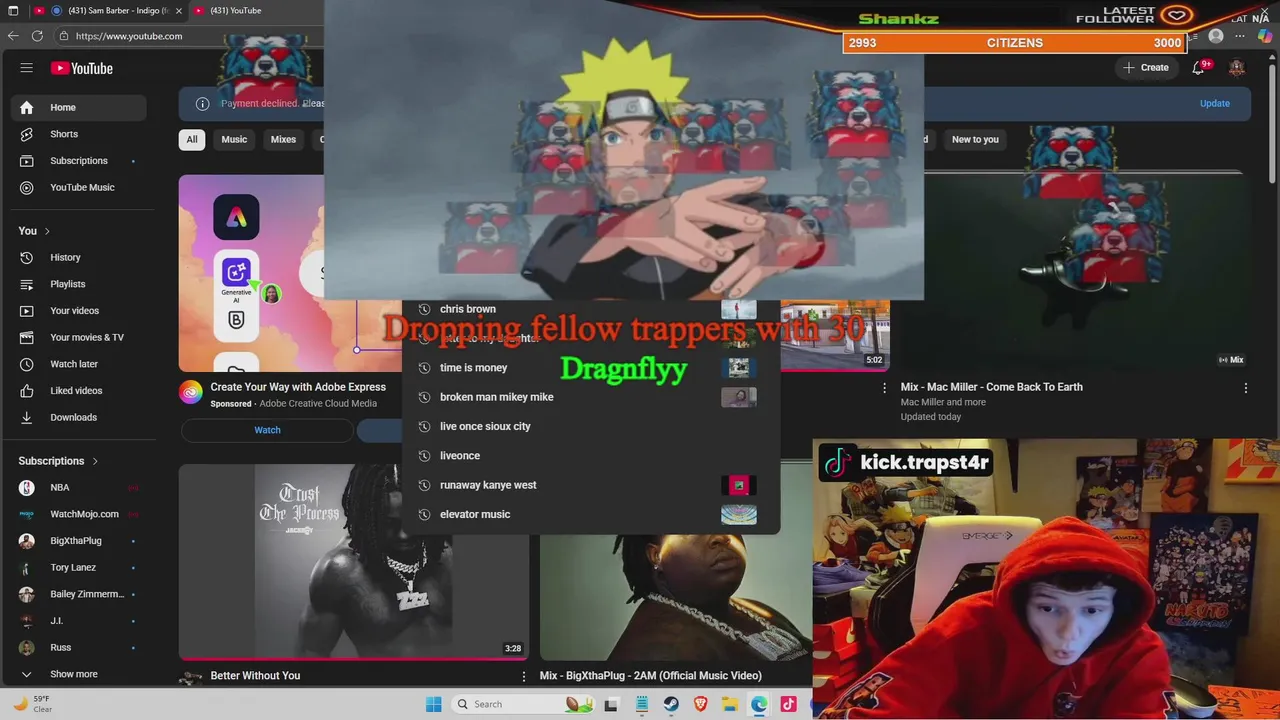The width and height of the screenshot is (1280, 720).
Task: Open the notifications bell
Action: click(x=1199, y=68)
